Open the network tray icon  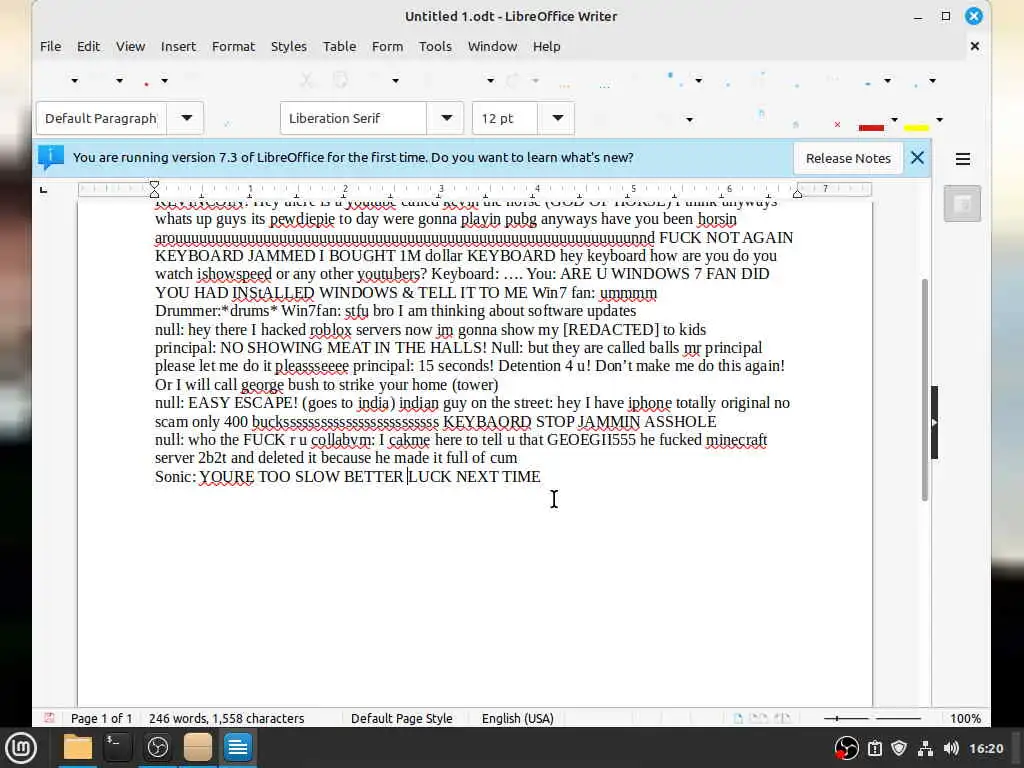click(x=925, y=748)
